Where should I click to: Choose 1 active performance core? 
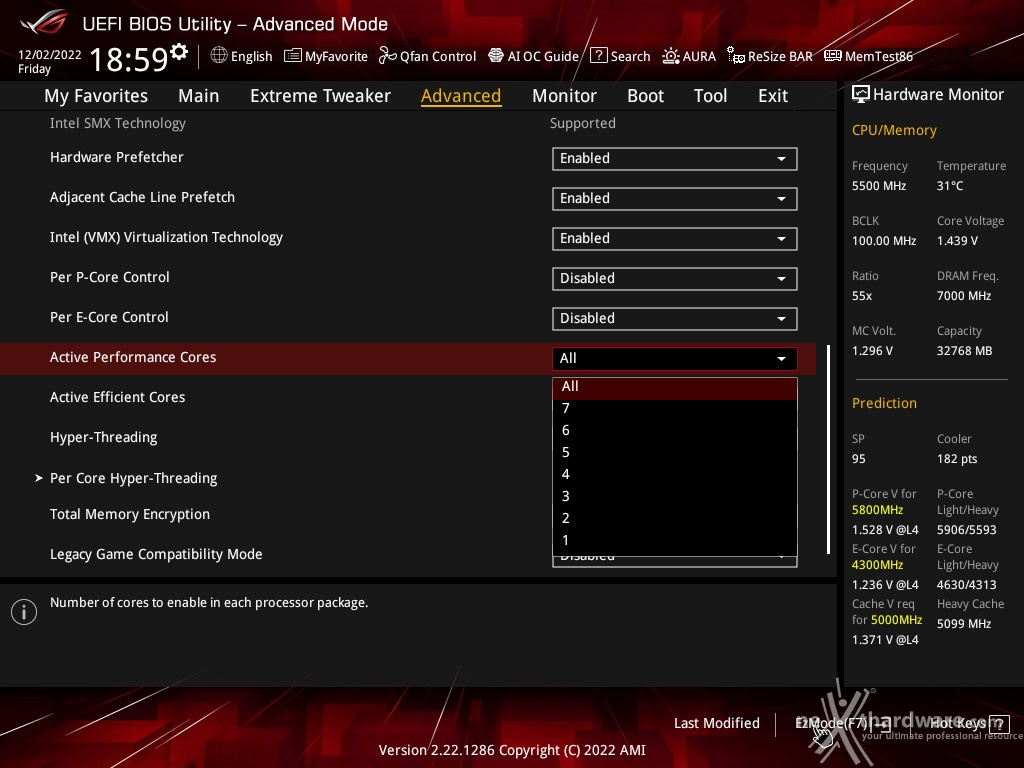coord(675,540)
